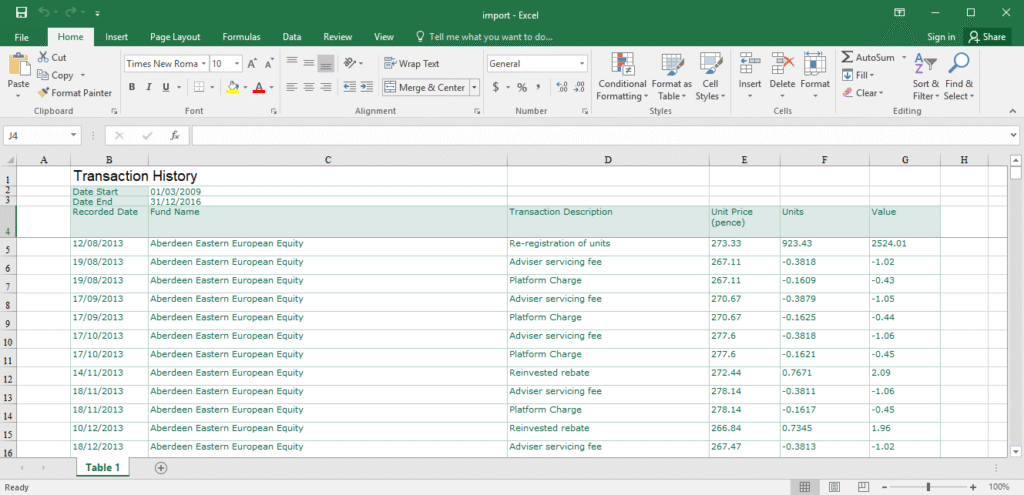Click the Conditional Formatting icon
Image resolution: width=1024 pixels, height=495 pixels.
pos(622,64)
